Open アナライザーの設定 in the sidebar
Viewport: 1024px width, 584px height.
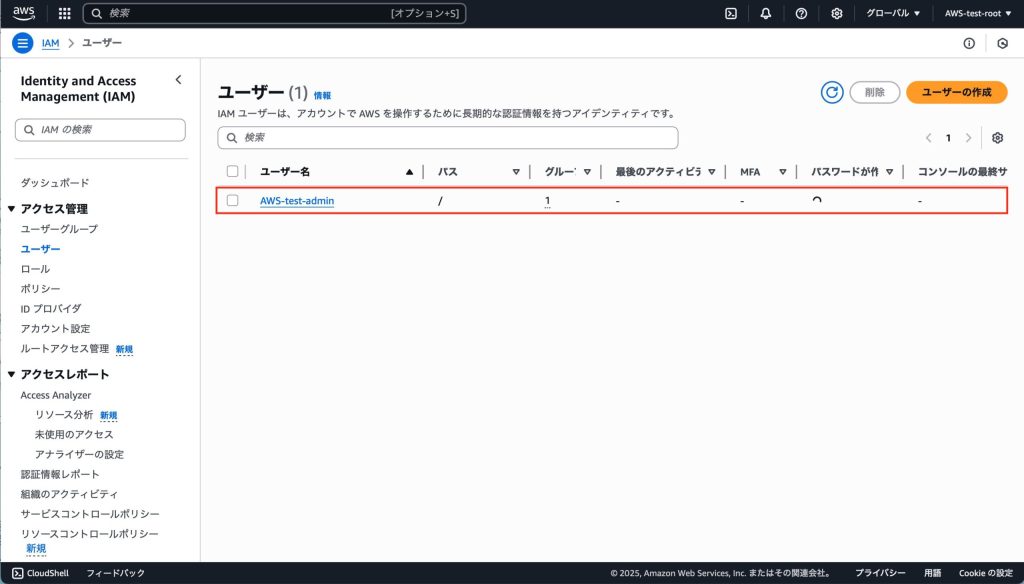79,454
